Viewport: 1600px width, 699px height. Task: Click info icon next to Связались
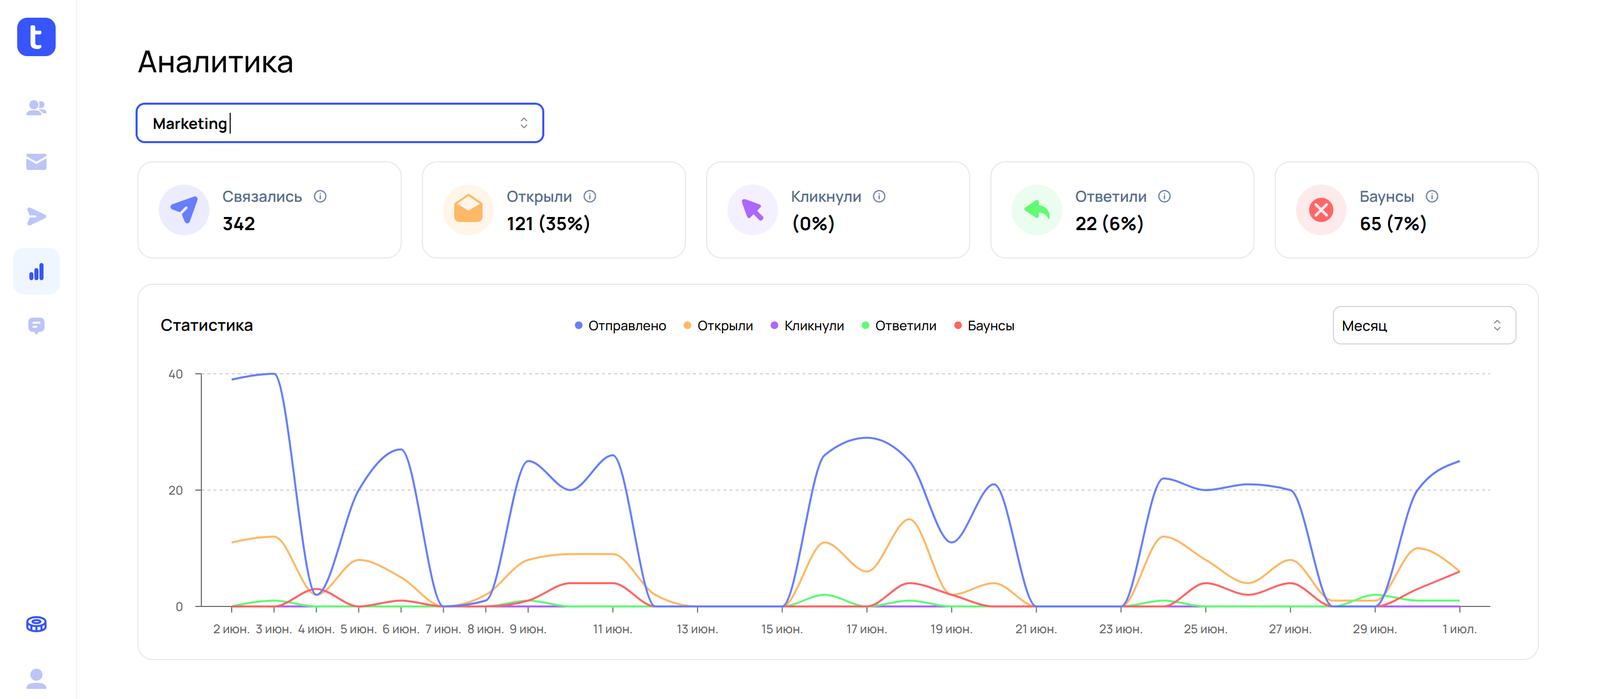[320, 196]
